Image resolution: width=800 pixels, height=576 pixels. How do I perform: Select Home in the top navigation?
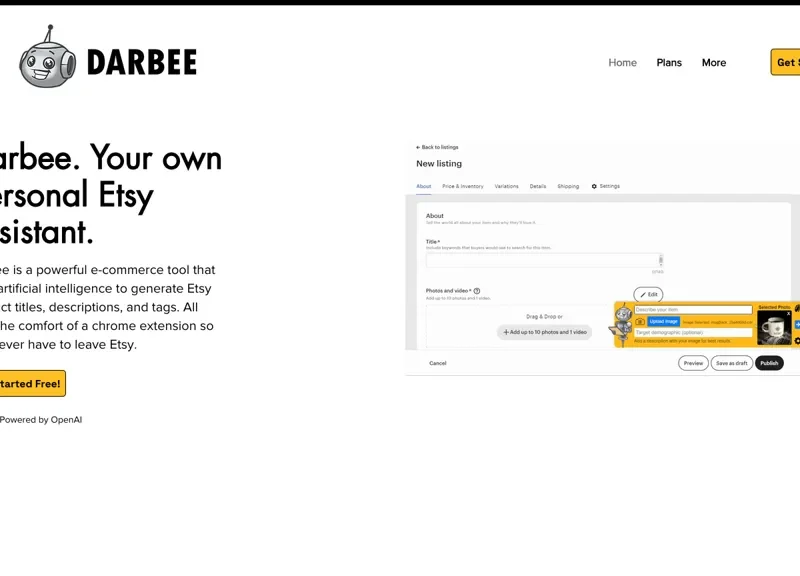(622, 62)
